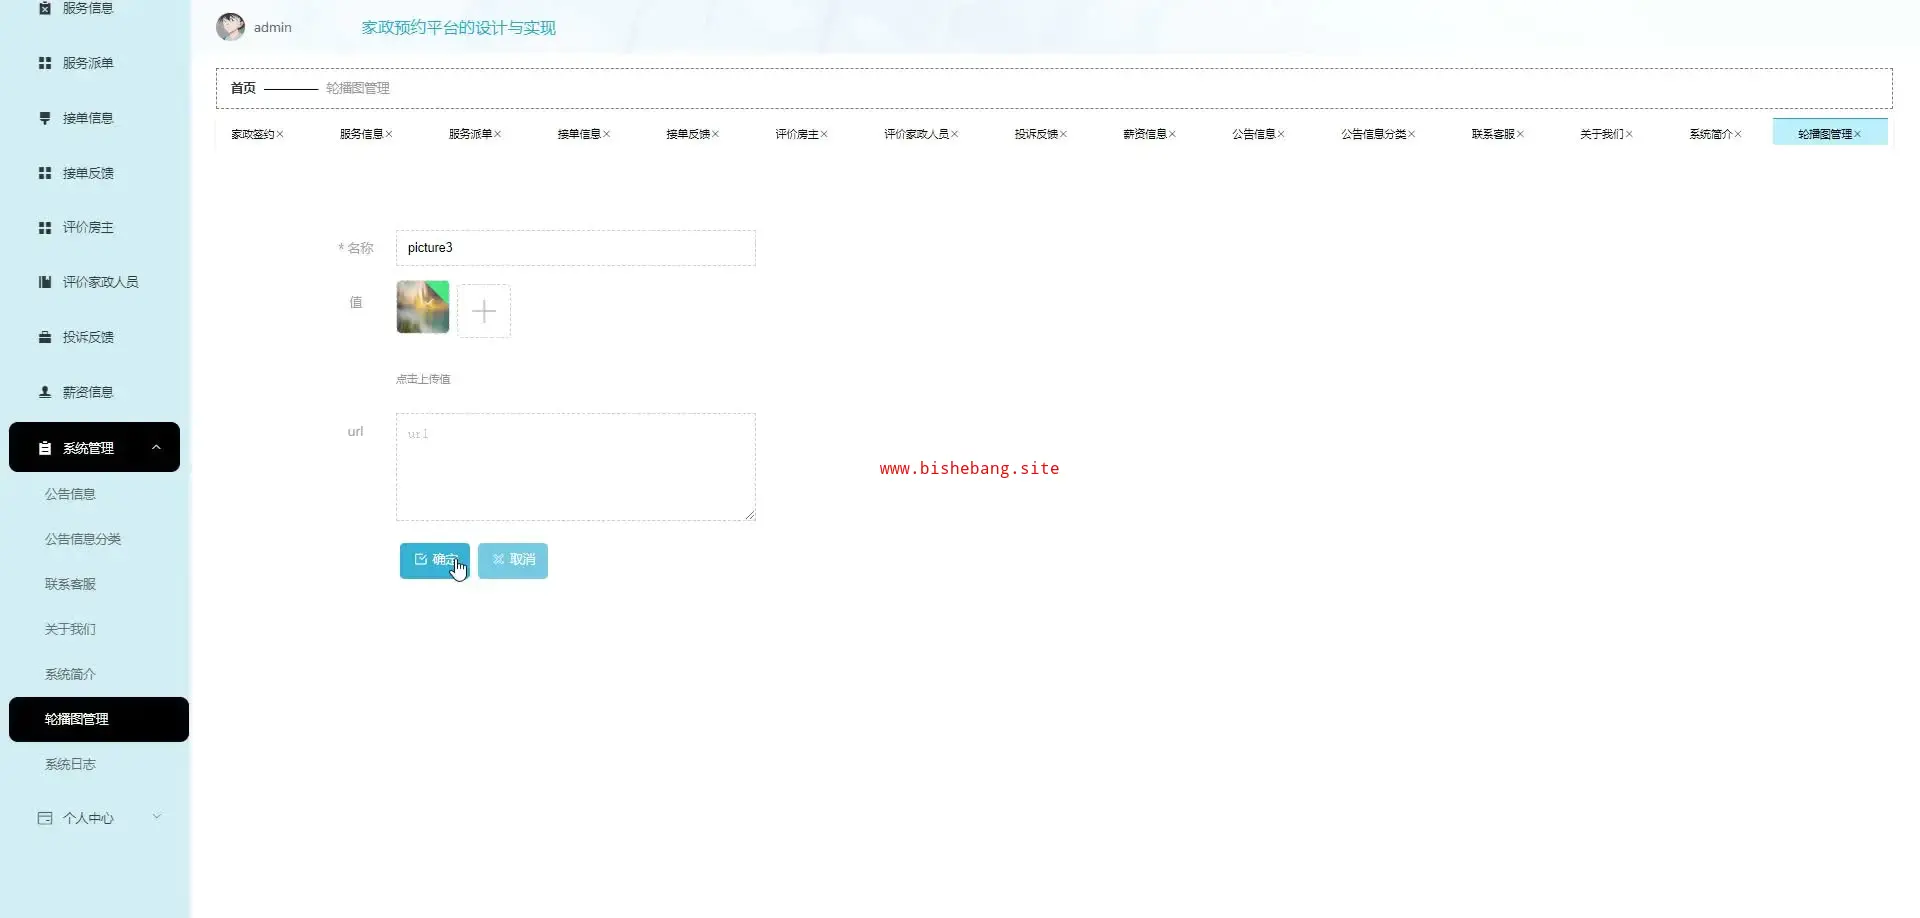
Task: Close the 服务信息 tab
Action: tap(389, 134)
